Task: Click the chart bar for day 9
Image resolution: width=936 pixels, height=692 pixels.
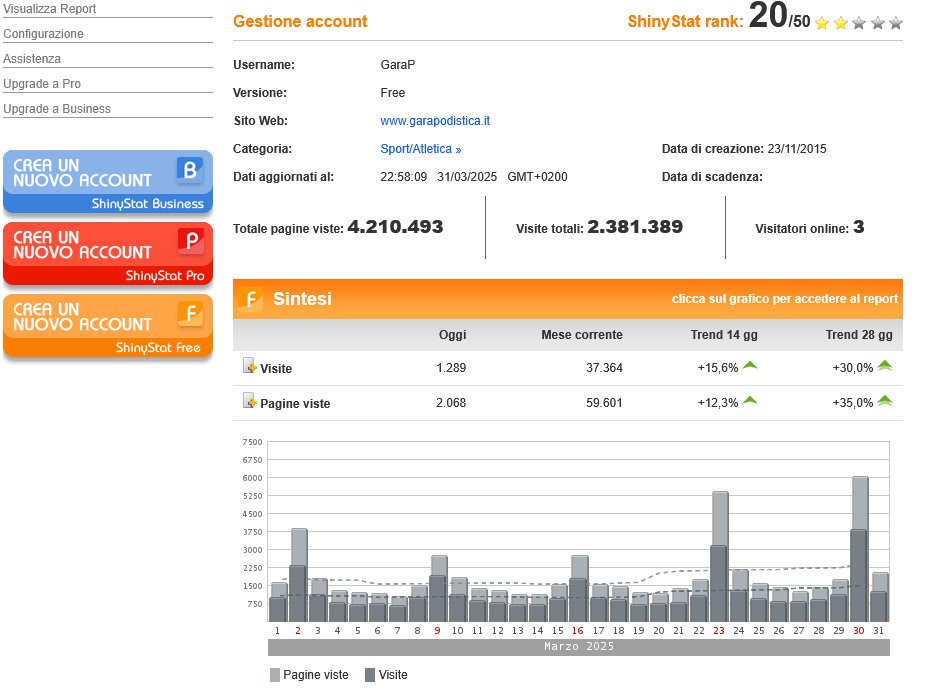Action: coord(439,589)
